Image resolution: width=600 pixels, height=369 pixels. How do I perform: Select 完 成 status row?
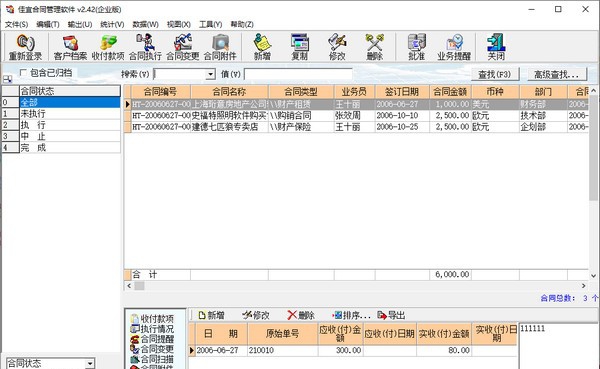pos(70,148)
